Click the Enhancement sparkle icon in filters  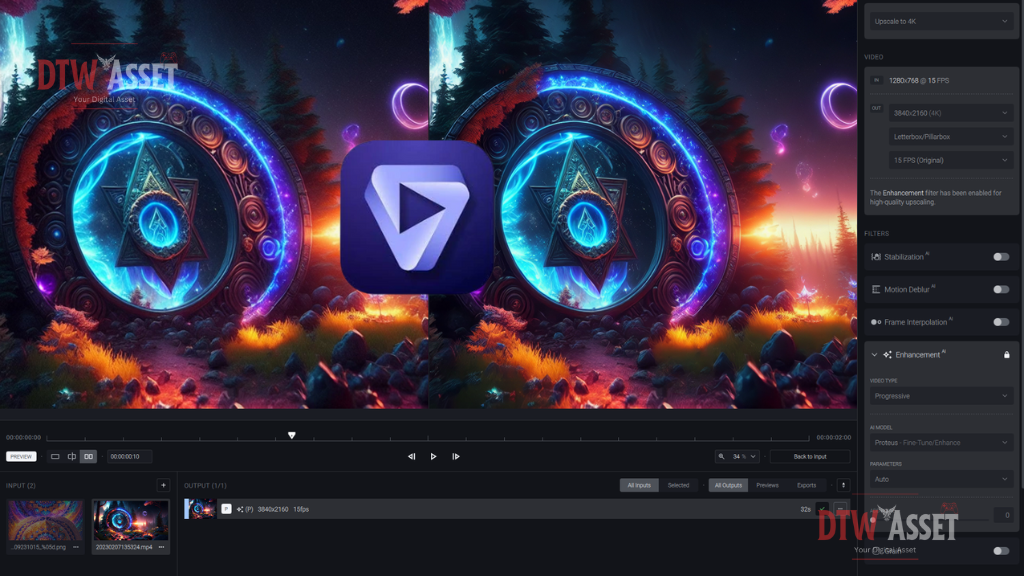[x=888, y=355]
